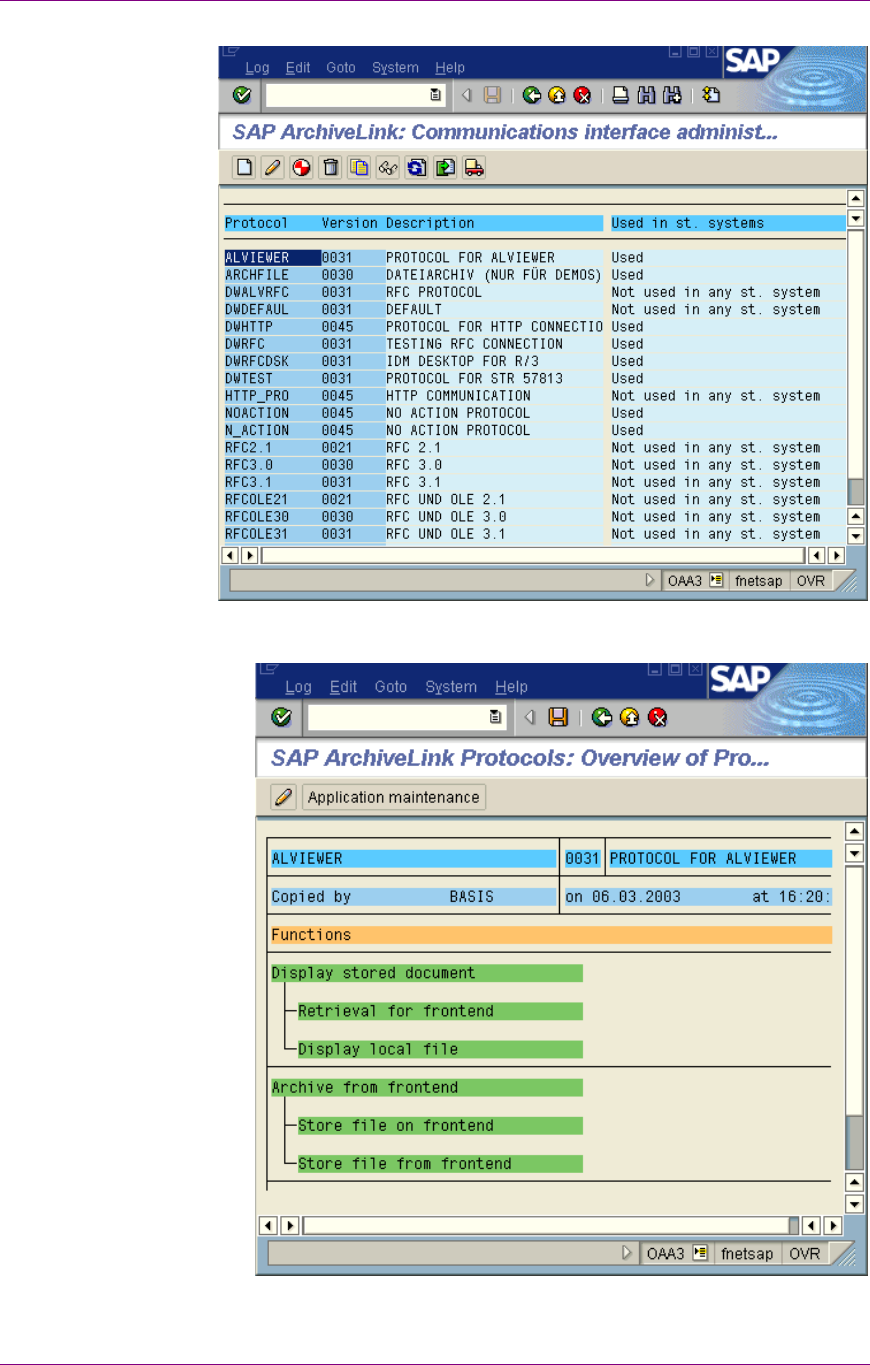
Task: Click yellow Exit icon in the Communications interface window
Action: pyautogui.click(x=557, y=96)
